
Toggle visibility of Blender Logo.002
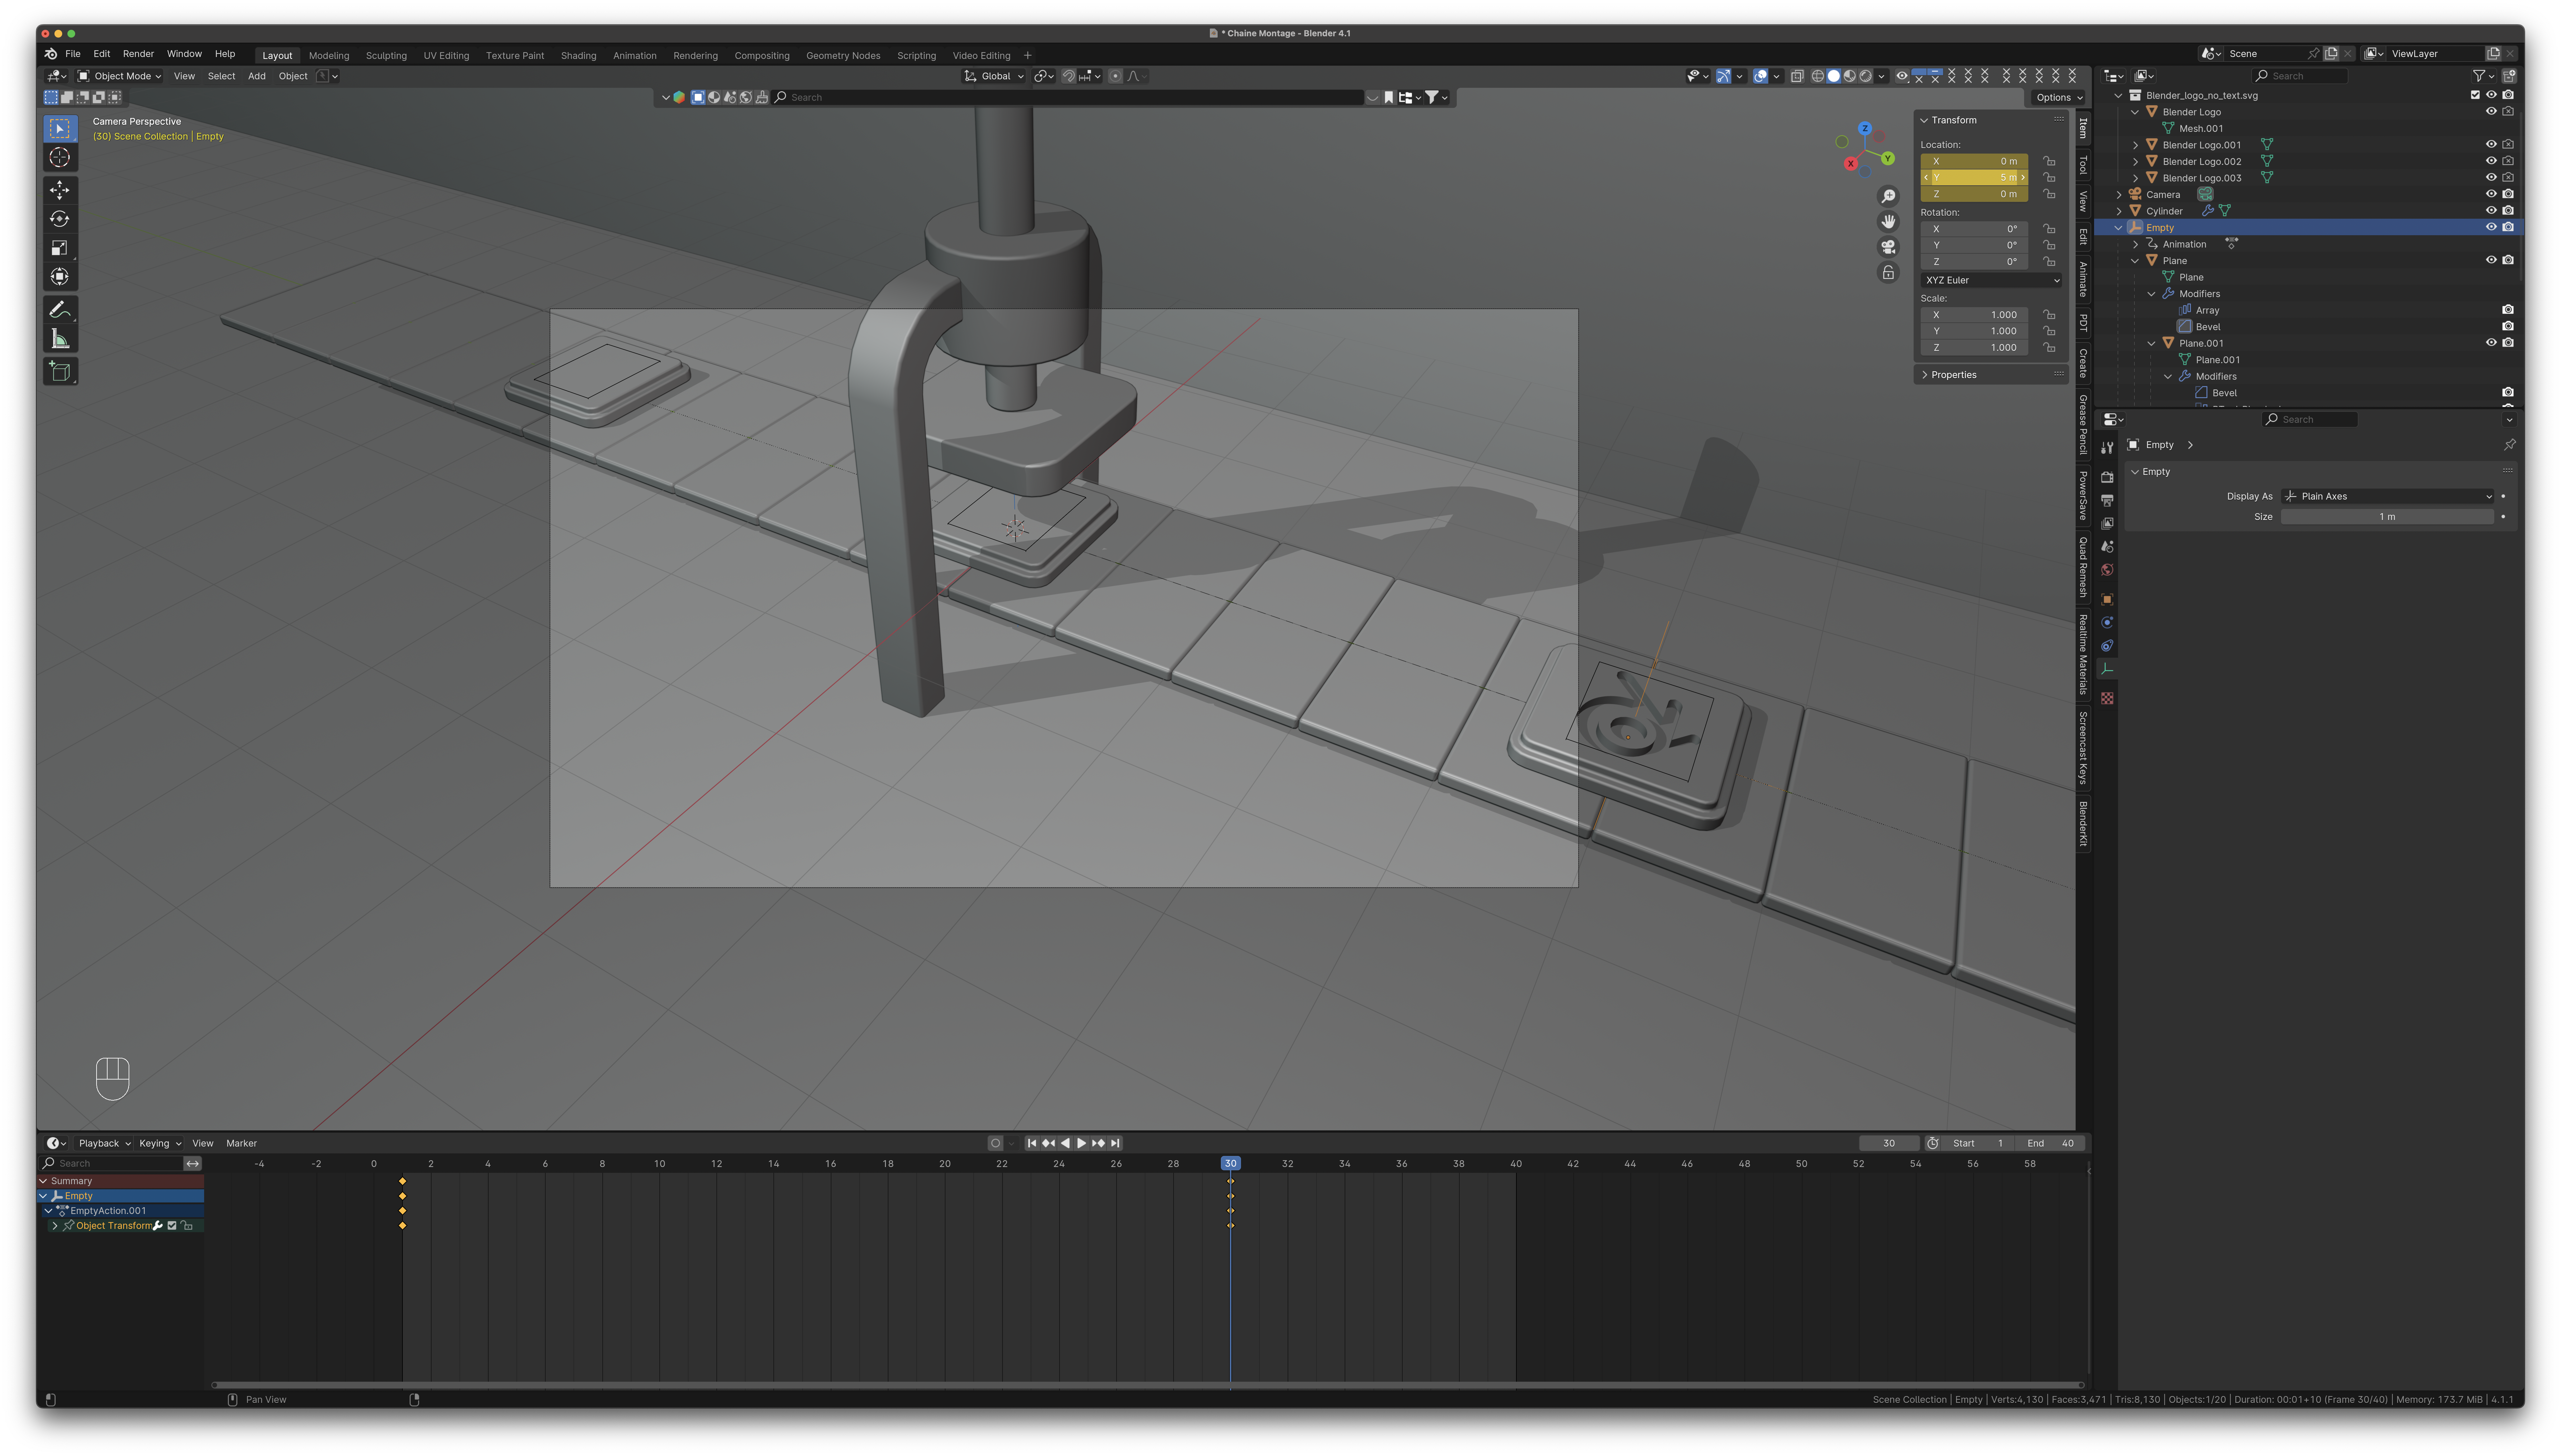[x=2491, y=161]
